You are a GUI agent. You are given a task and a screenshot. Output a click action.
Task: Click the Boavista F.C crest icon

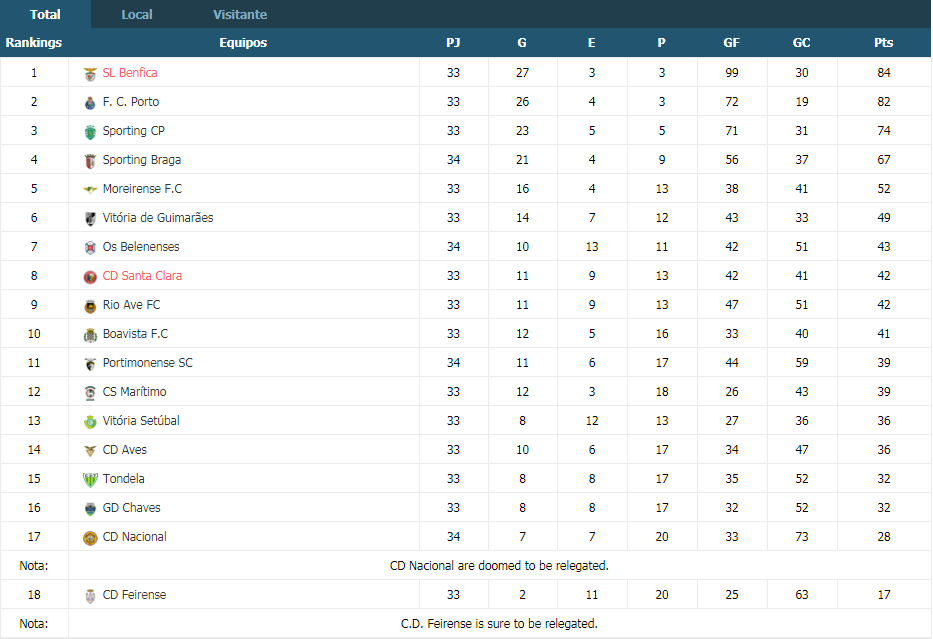pyautogui.click(x=90, y=335)
